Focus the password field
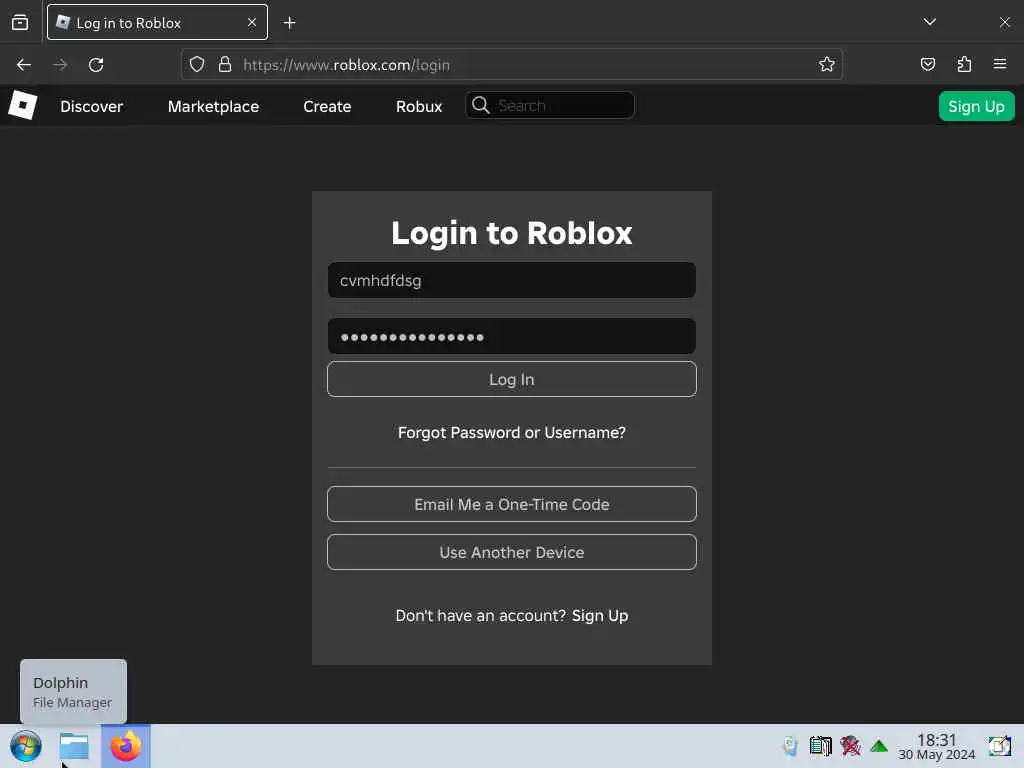This screenshot has height=768, width=1024. pyautogui.click(x=511, y=336)
